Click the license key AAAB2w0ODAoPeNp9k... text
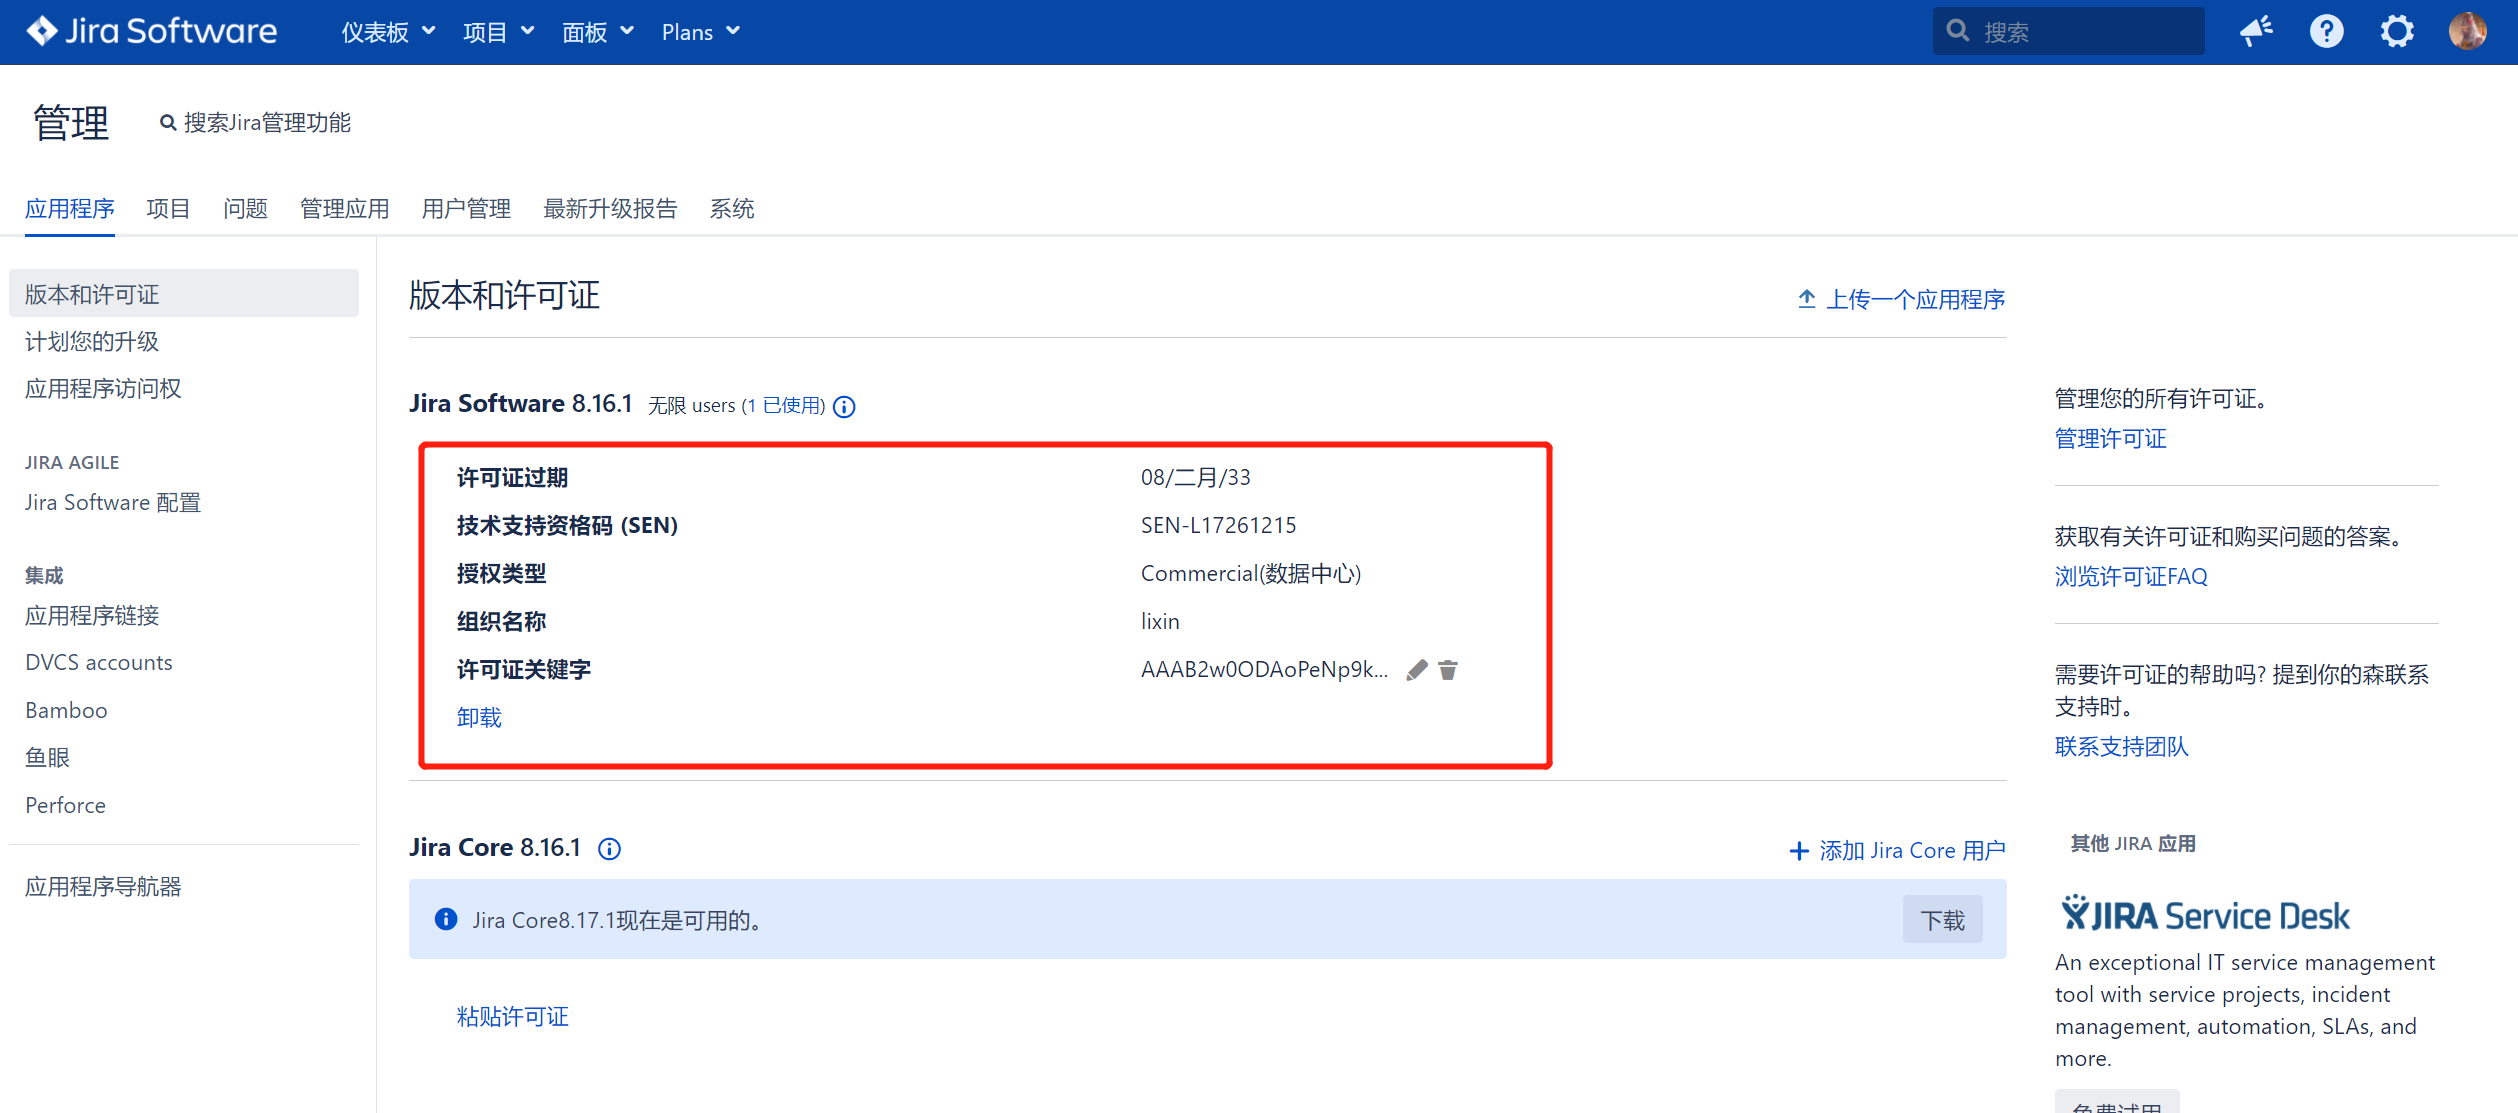The width and height of the screenshot is (2518, 1113). point(1264,670)
